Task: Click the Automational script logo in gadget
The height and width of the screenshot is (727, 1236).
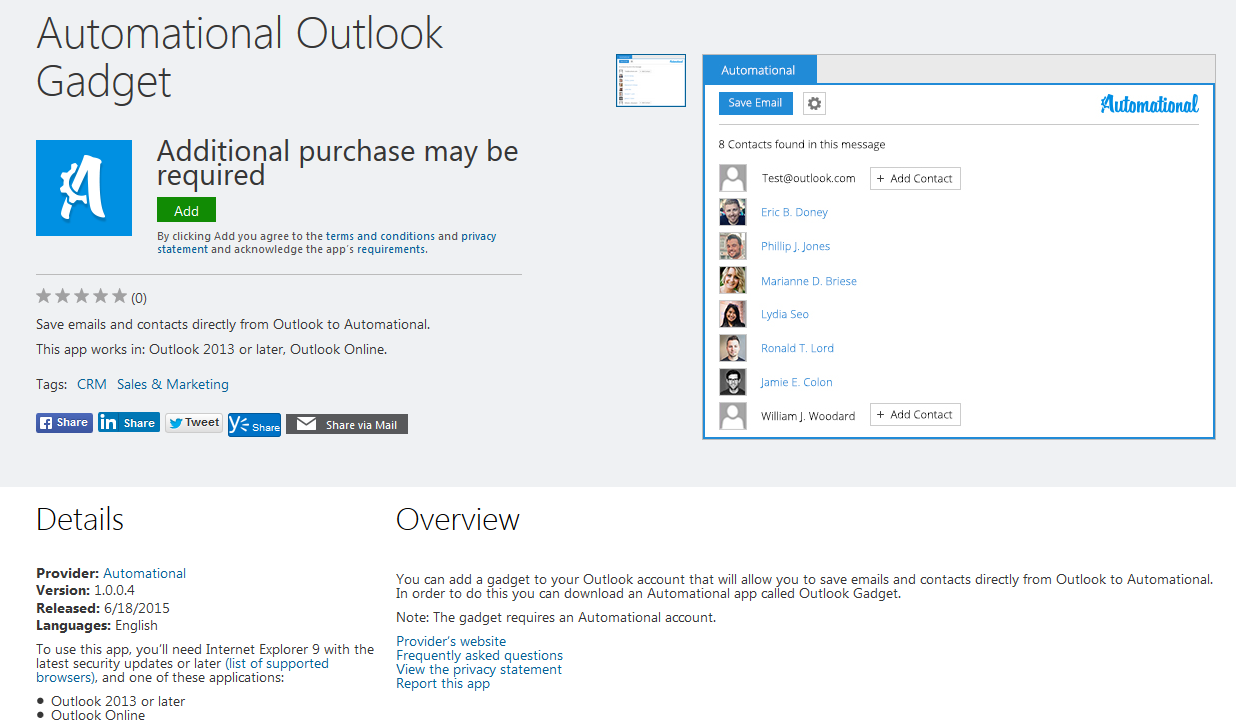Action: tap(1149, 104)
